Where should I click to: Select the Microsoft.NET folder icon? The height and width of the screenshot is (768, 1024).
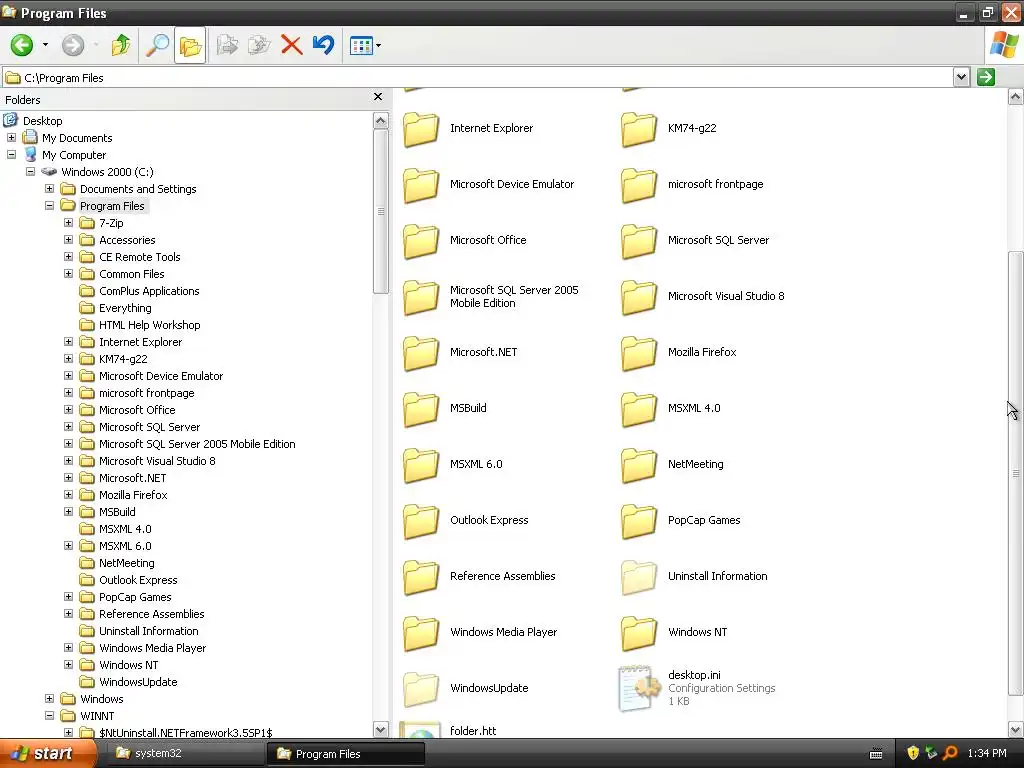421,353
